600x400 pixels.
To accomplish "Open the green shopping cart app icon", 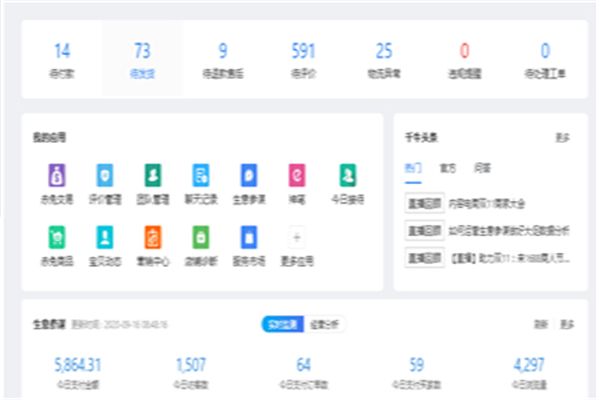I will pyautogui.click(x=55, y=237).
